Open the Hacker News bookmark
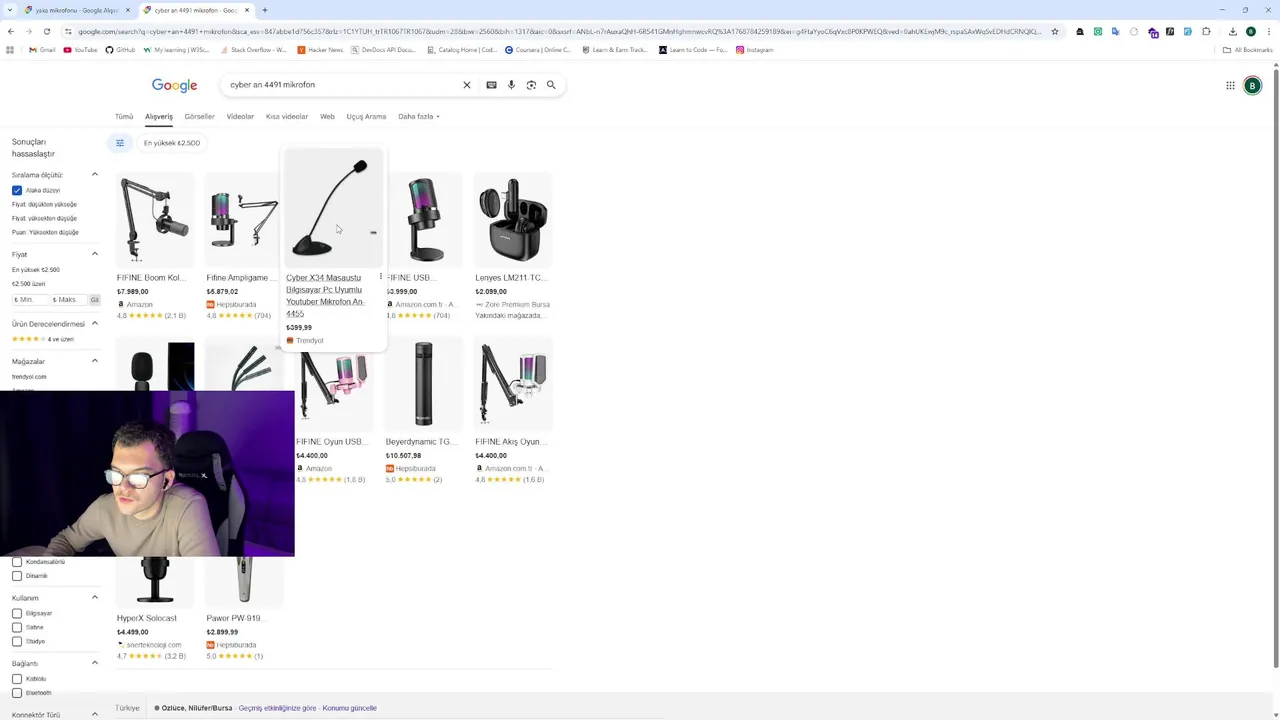 [321, 50]
